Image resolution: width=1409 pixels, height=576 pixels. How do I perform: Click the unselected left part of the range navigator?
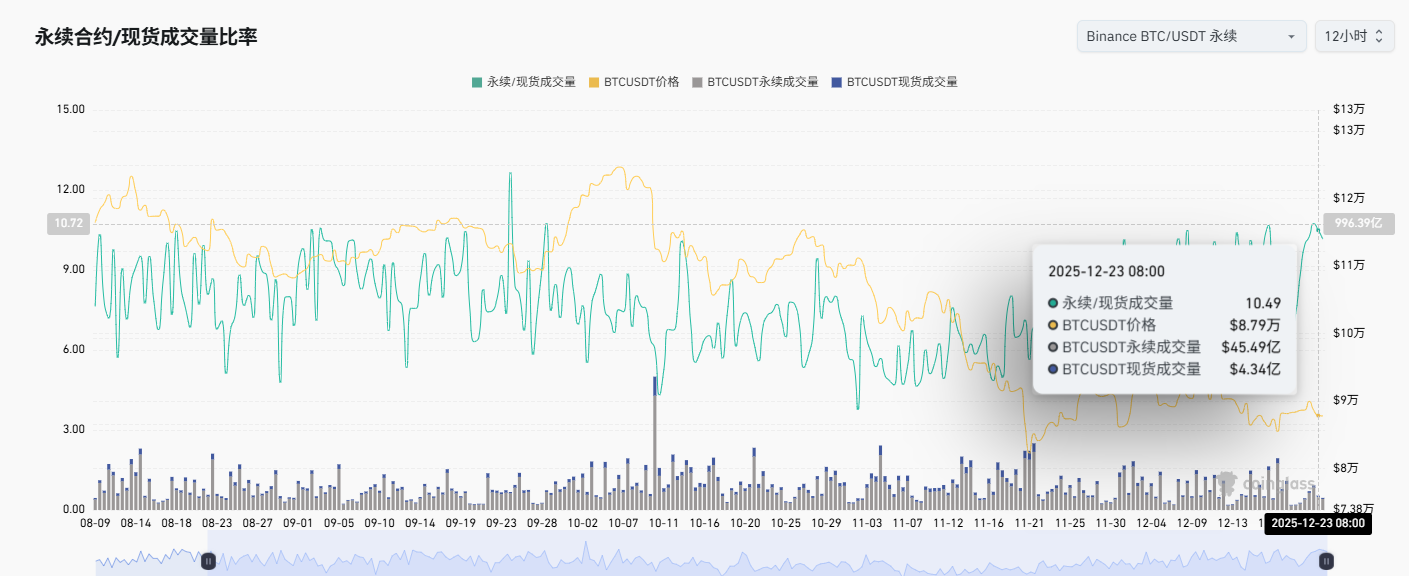[x=150, y=561]
